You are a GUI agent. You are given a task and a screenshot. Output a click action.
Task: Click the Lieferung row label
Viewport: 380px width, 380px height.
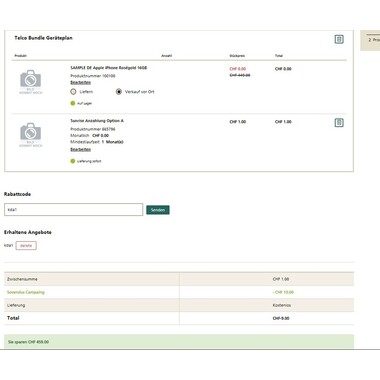coord(16,305)
